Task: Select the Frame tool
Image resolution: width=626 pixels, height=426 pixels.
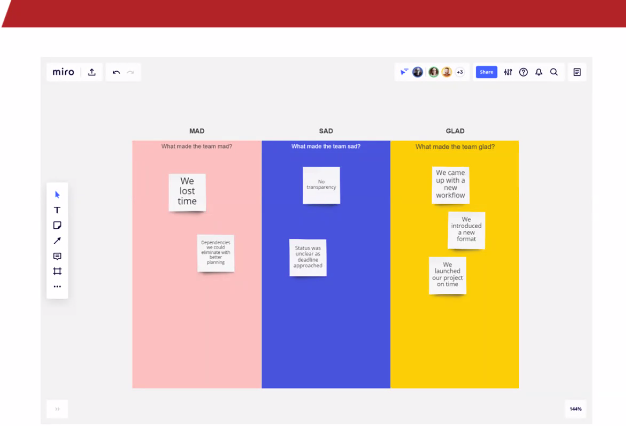Action: pos(57,271)
